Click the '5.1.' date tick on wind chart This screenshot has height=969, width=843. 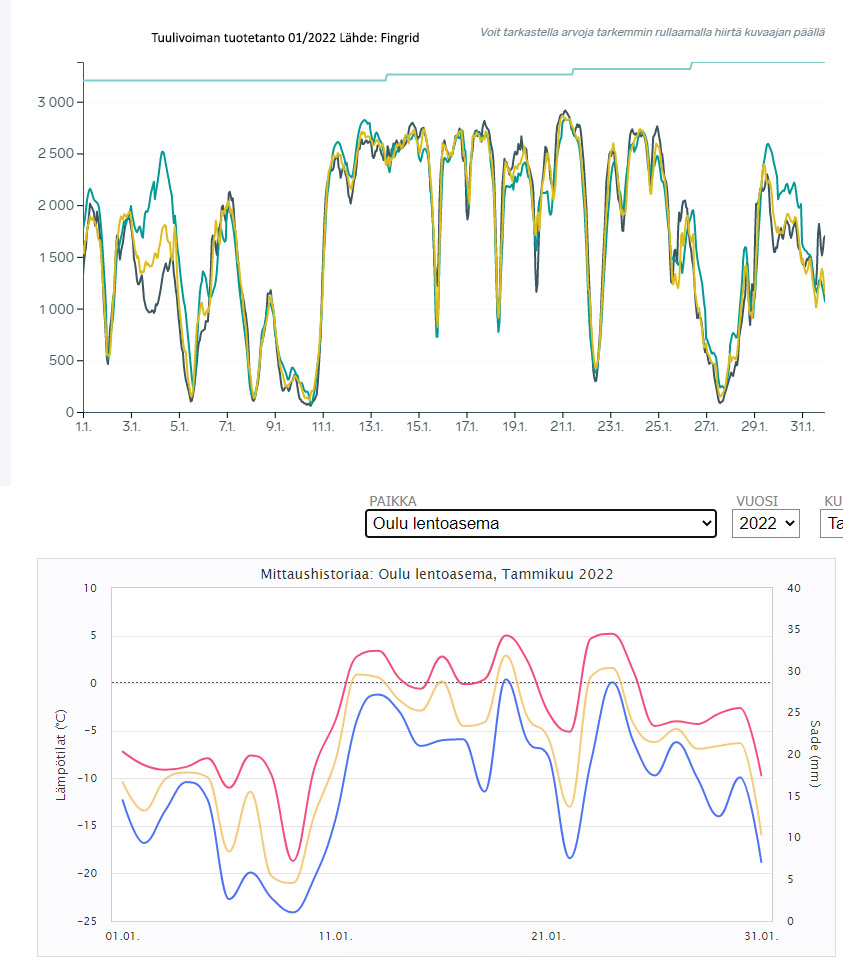(179, 426)
